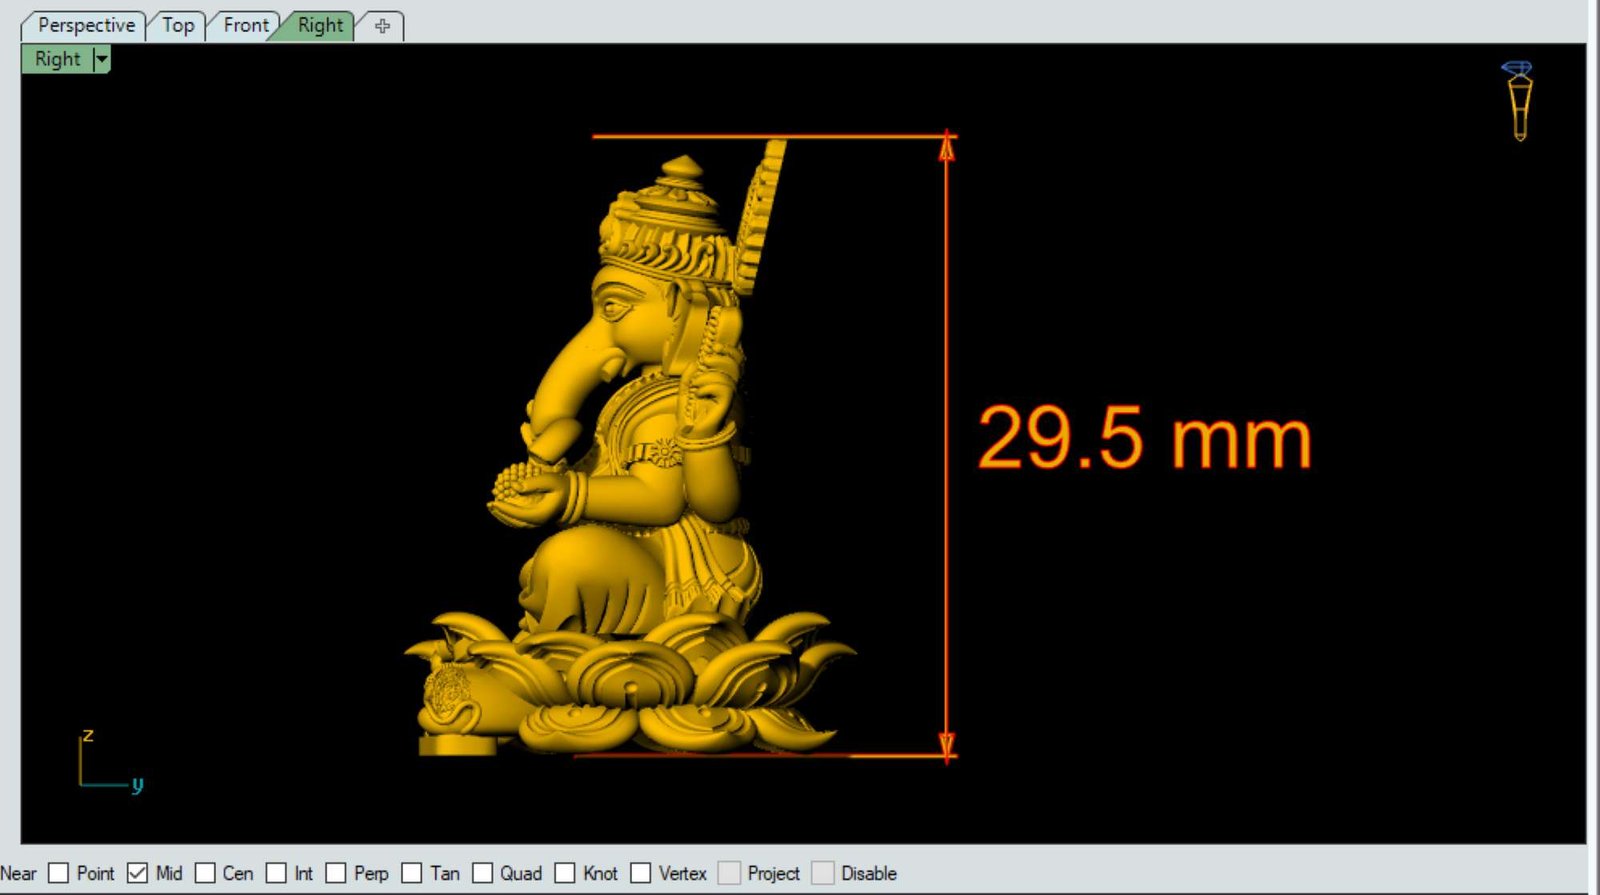Screen dimensions: 1600x895
Task: Select the golden Ganesha model
Action: coord(640,480)
